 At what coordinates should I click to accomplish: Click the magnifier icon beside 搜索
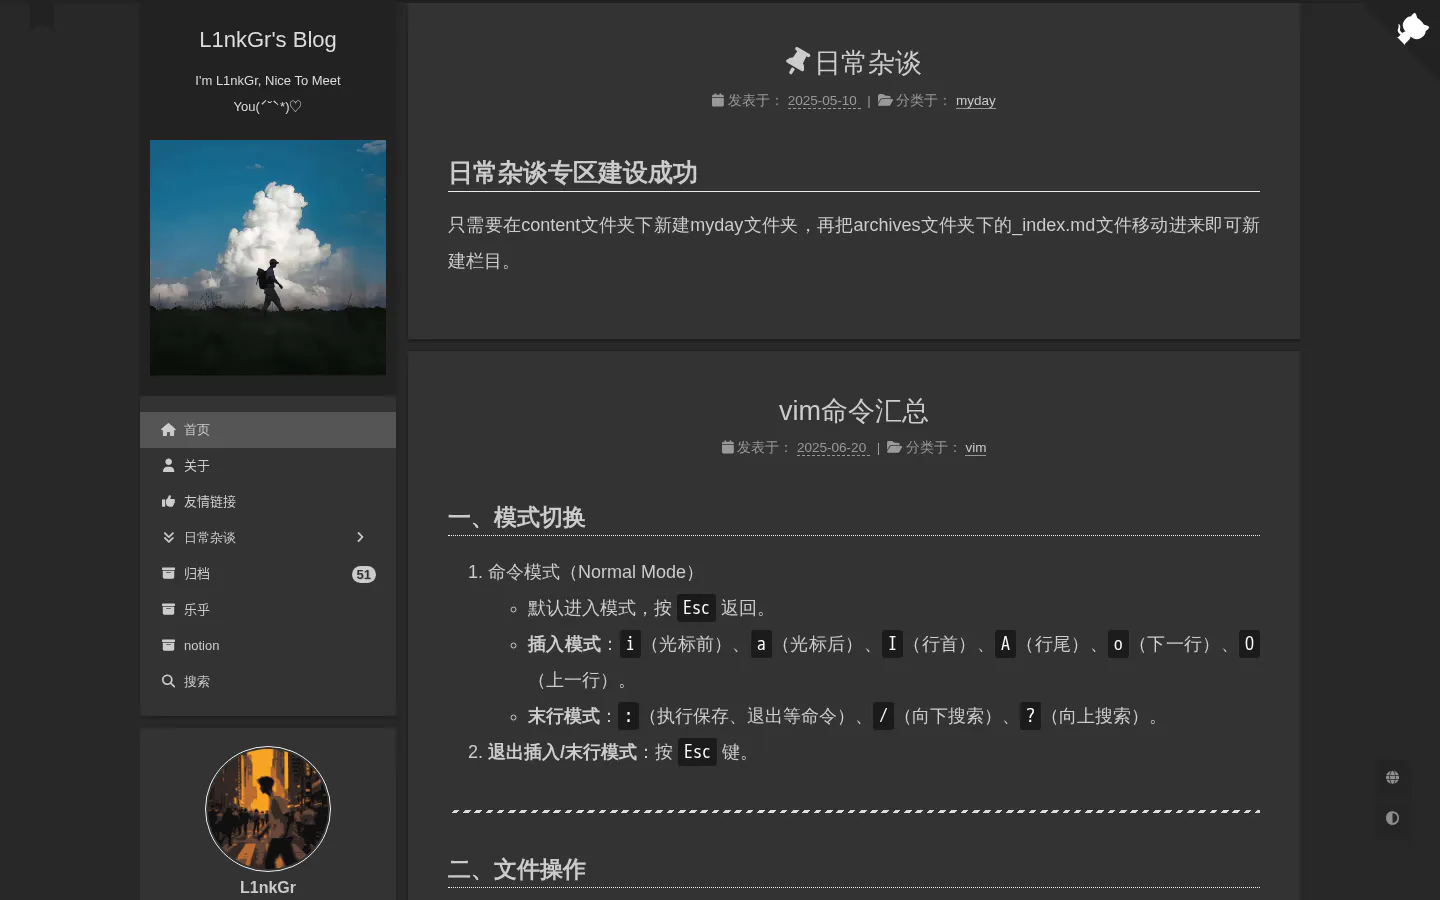click(x=168, y=682)
